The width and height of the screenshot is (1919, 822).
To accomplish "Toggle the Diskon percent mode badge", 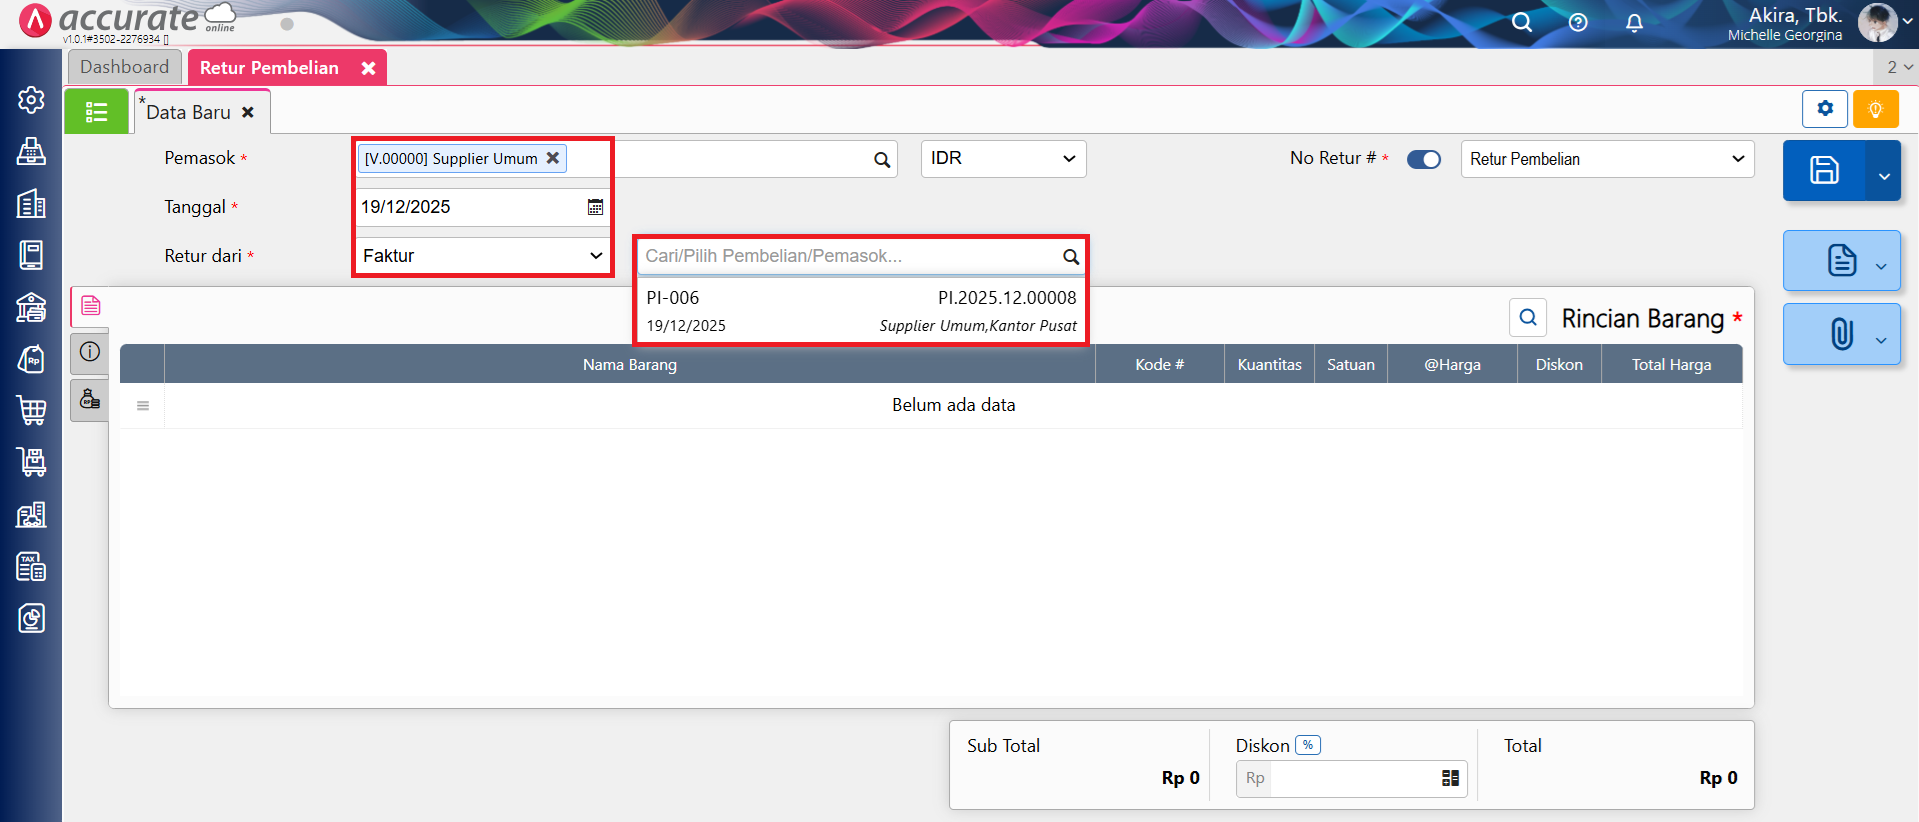I will (1307, 745).
